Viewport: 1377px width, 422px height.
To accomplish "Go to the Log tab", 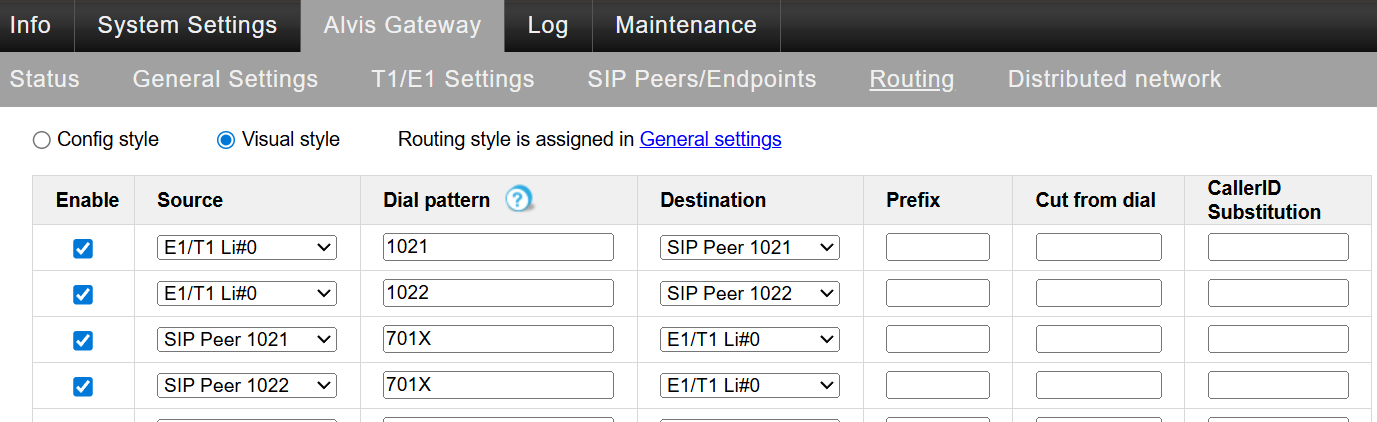I will tap(547, 26).
